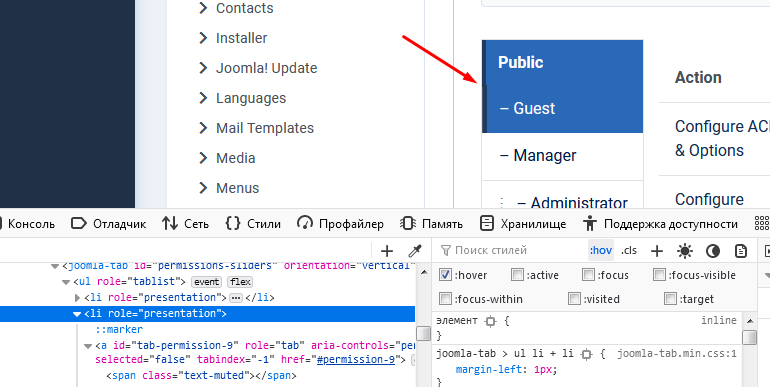Click the markup panel scrollbar up arrow
Image resolution: width=770 pixels, height=387 pixels.
(423, 272)
